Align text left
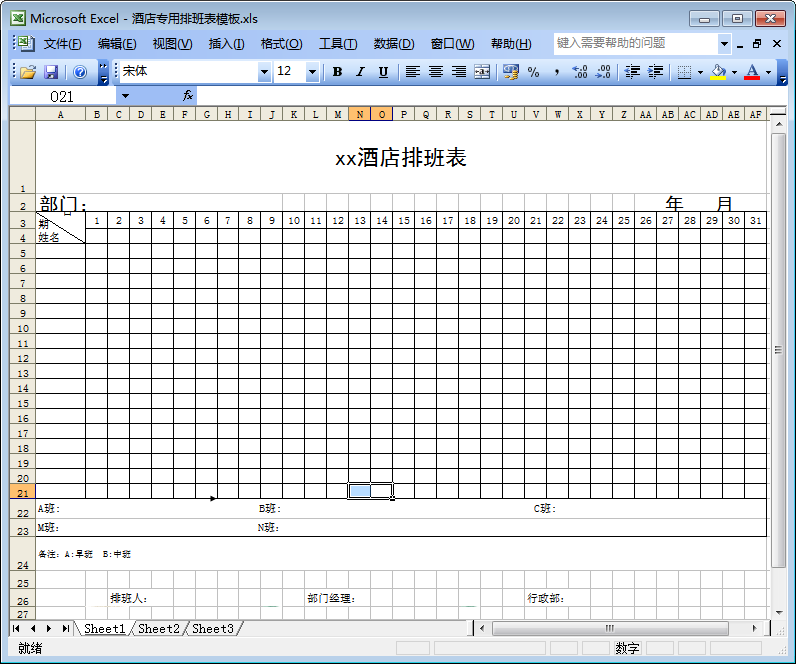 413,72
